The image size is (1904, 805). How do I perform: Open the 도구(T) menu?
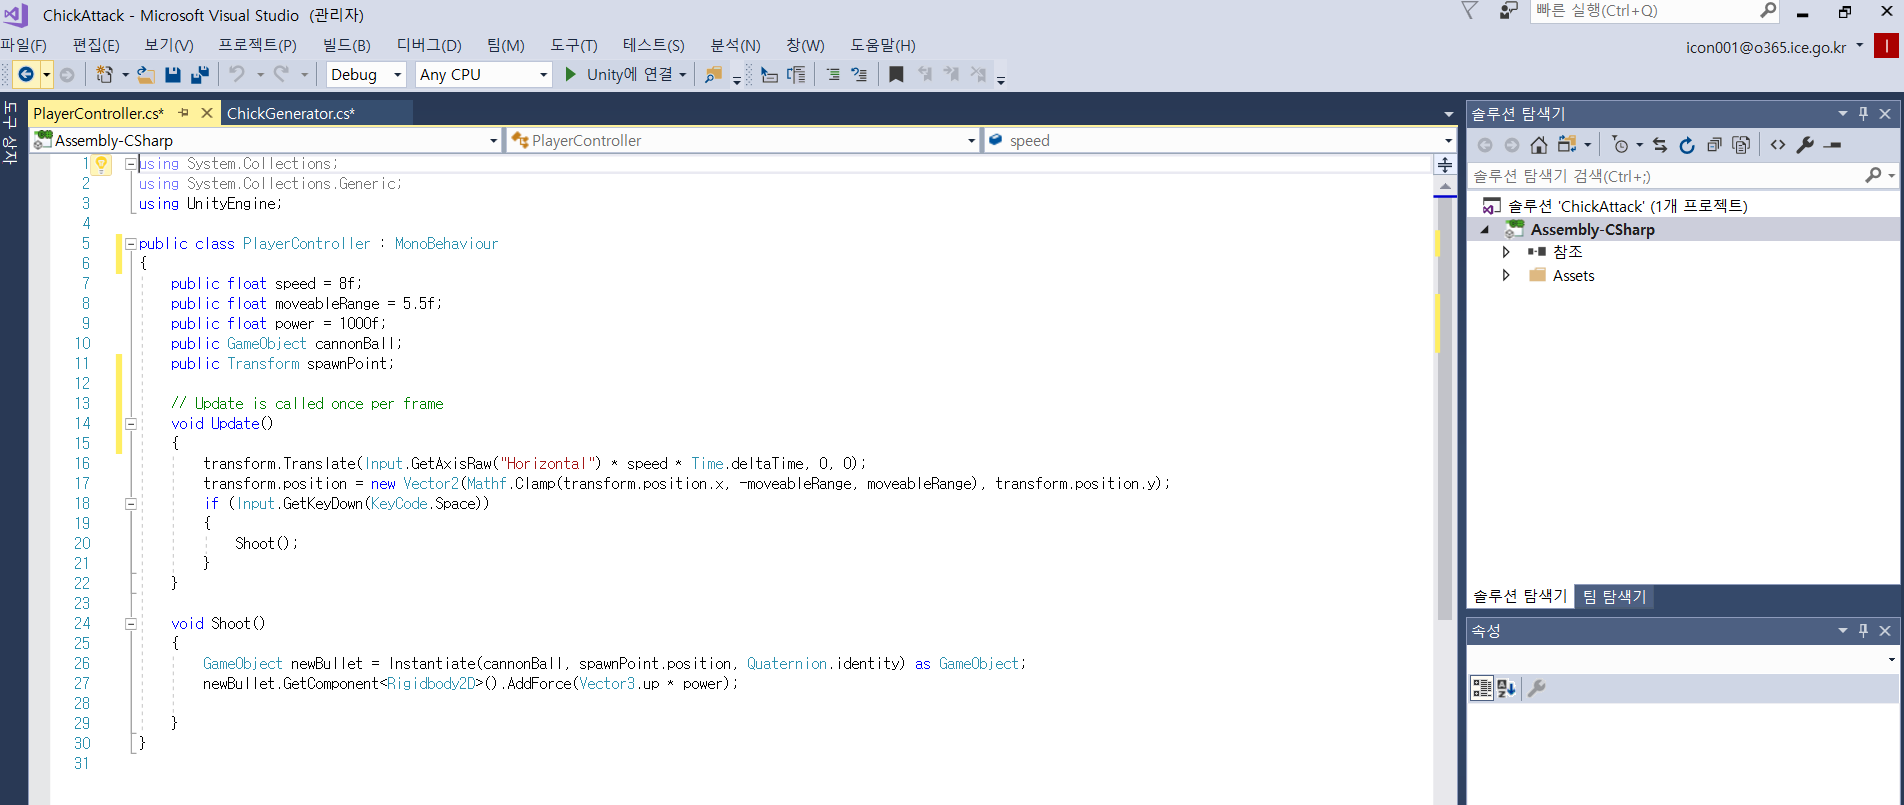(574, 46)
